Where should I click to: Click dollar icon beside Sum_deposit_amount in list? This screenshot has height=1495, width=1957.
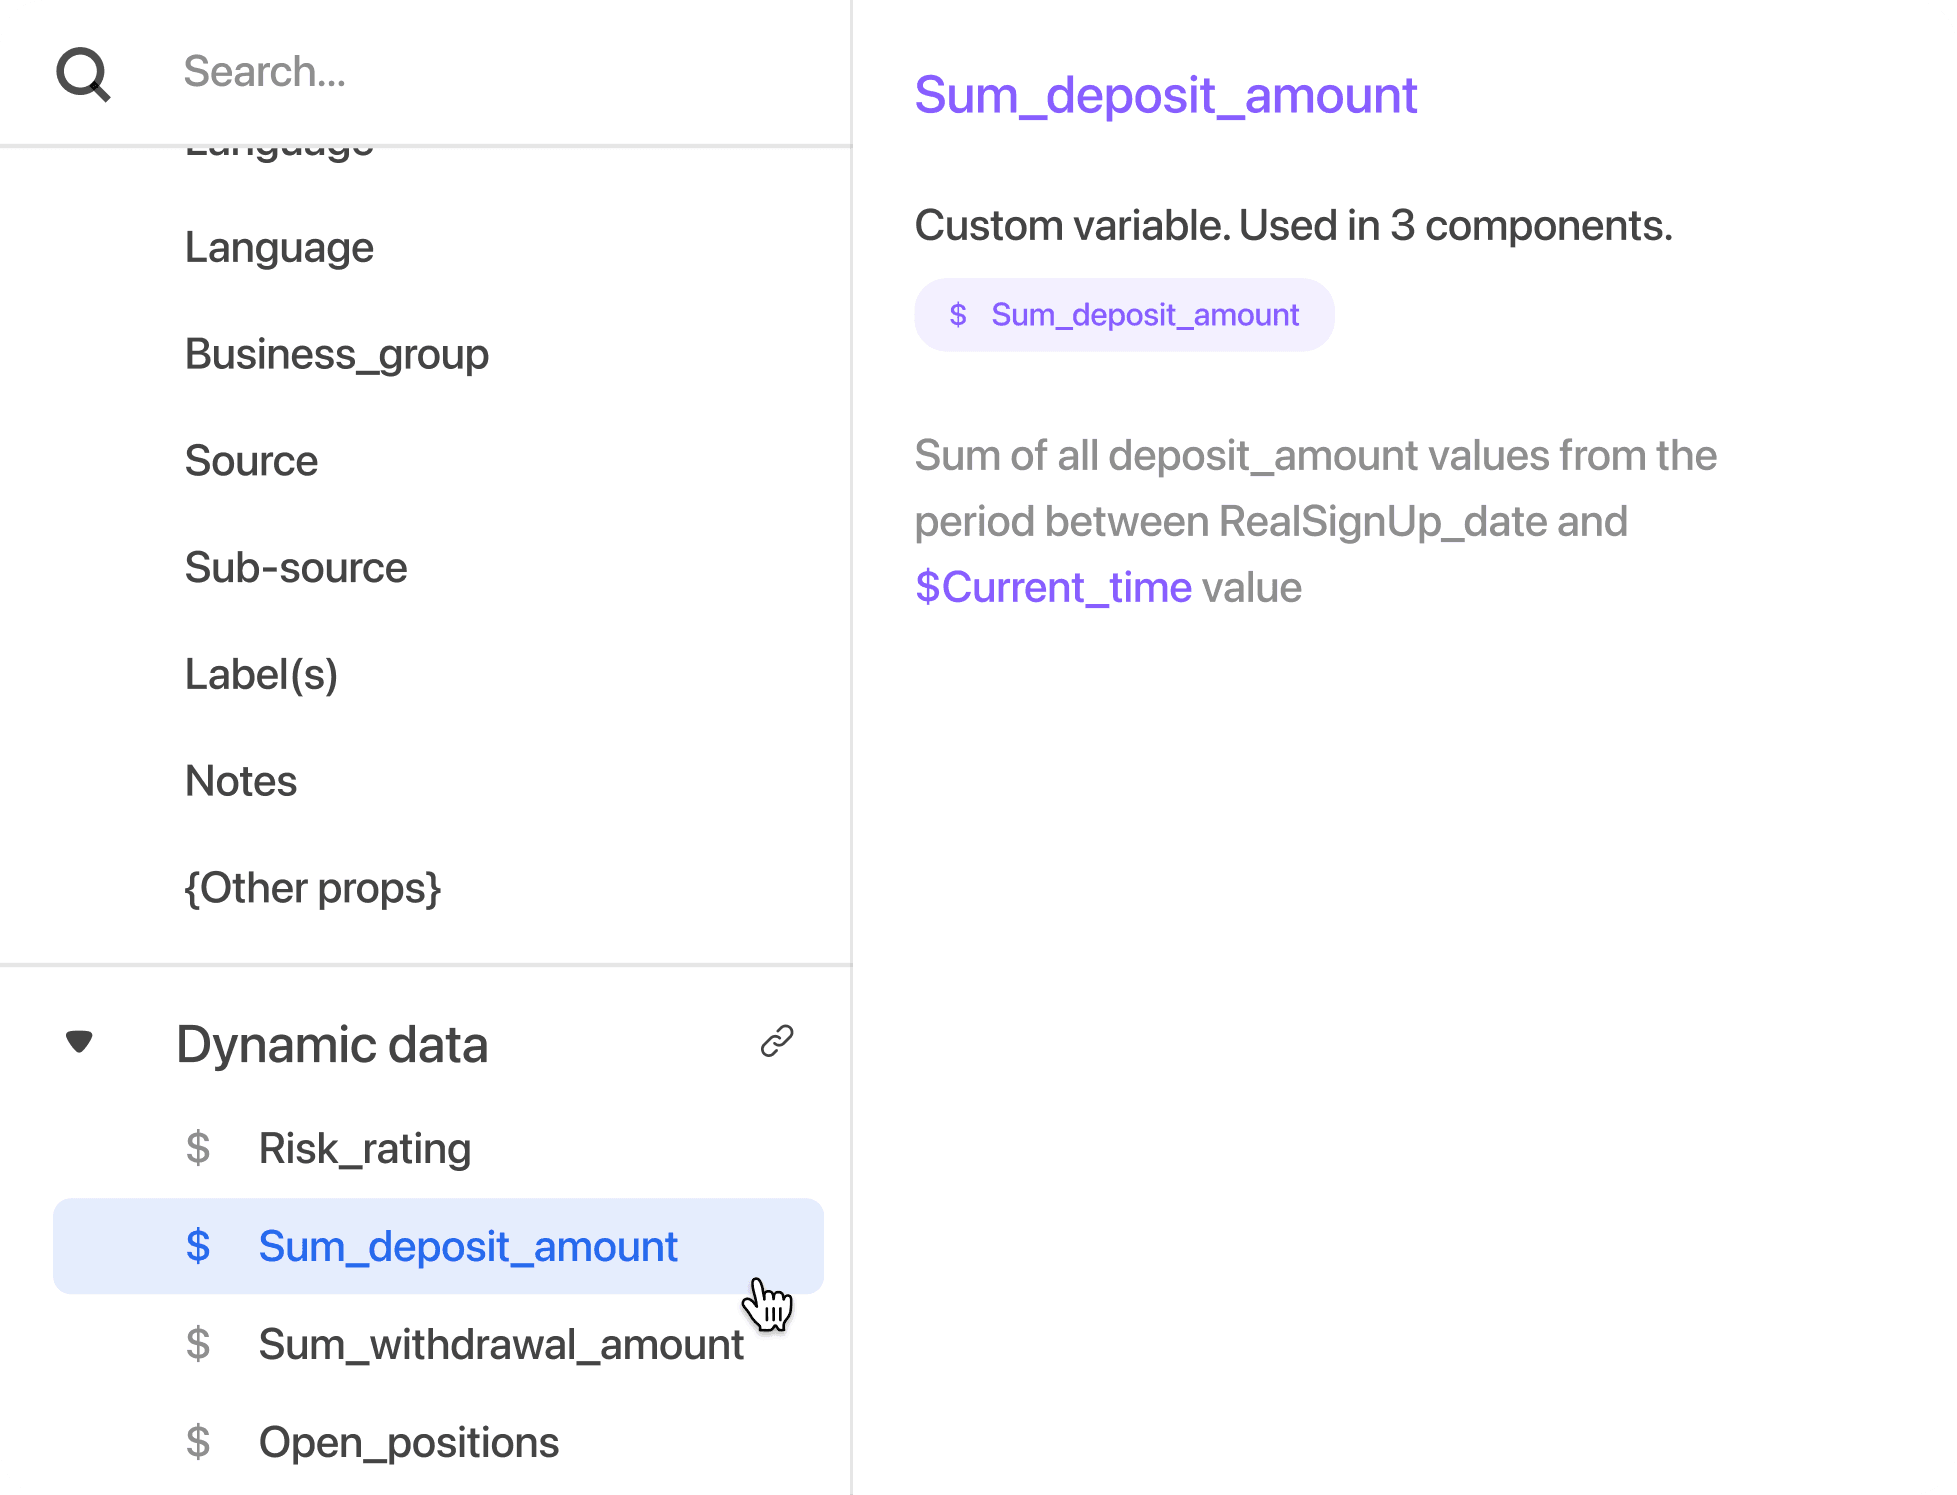pyautogui.click(x=198, y=1246)
